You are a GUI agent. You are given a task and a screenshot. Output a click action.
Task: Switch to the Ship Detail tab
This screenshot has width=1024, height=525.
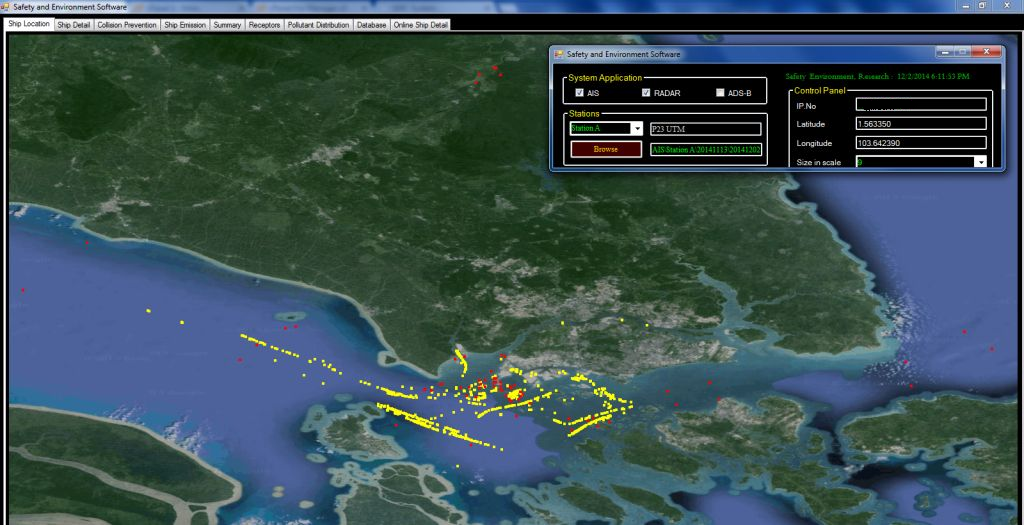pos(73,24)
